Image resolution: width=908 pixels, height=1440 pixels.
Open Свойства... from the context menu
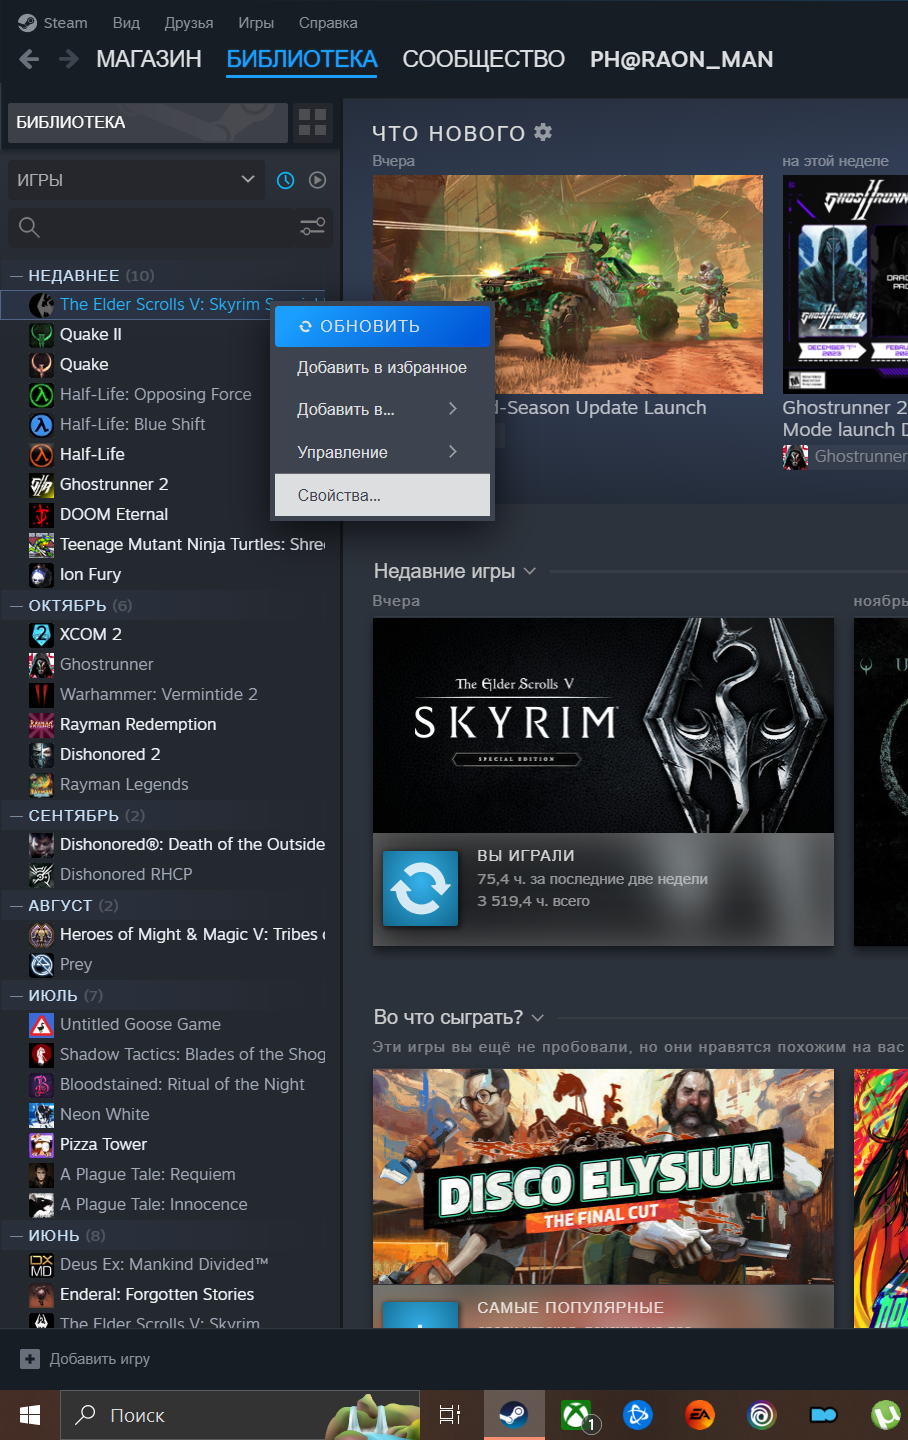pyautogui.click(x=382, y=495)
